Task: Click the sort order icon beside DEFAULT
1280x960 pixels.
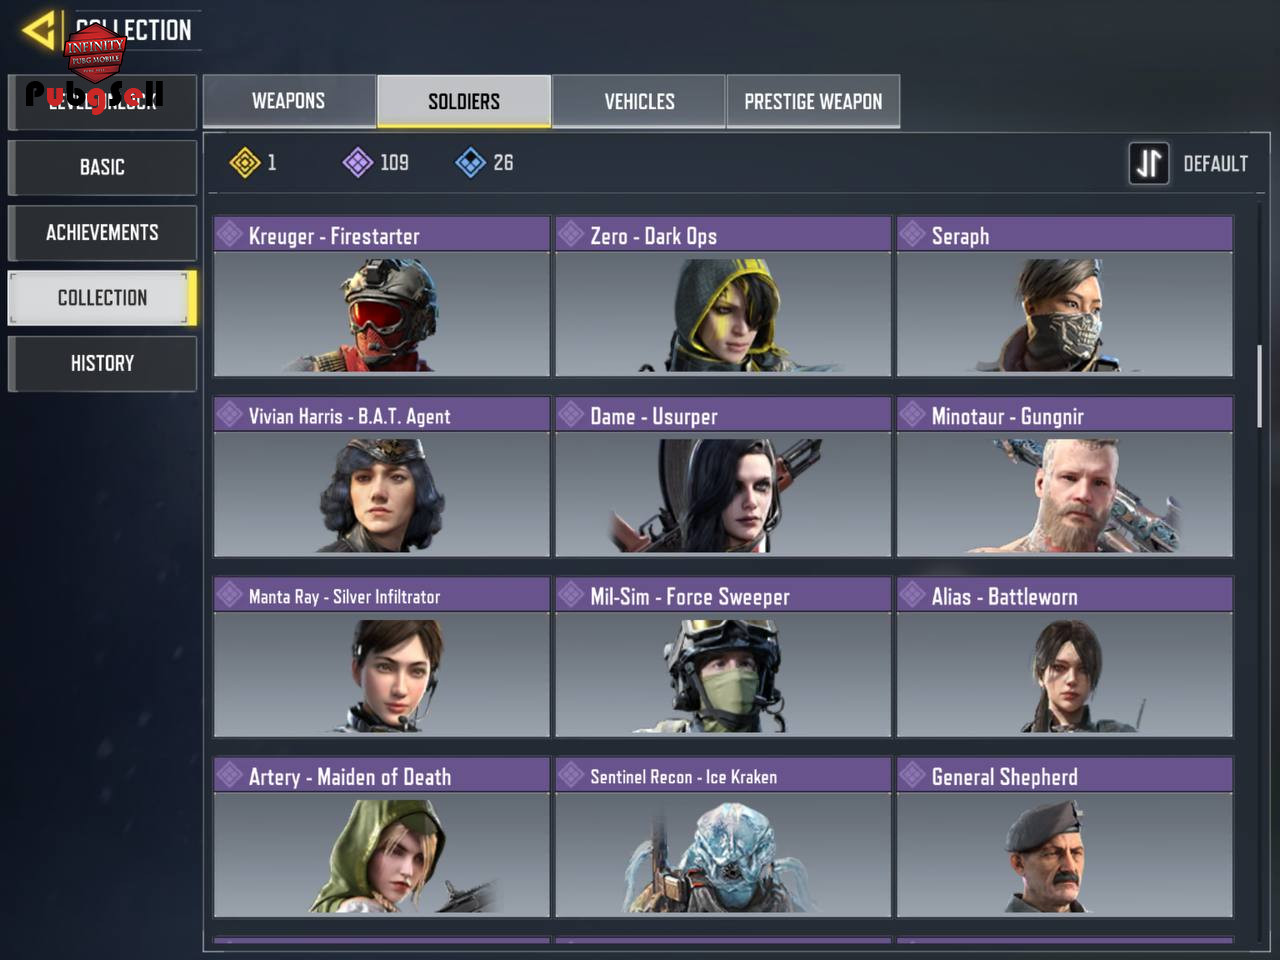Action: click(x=1149, y=163)
